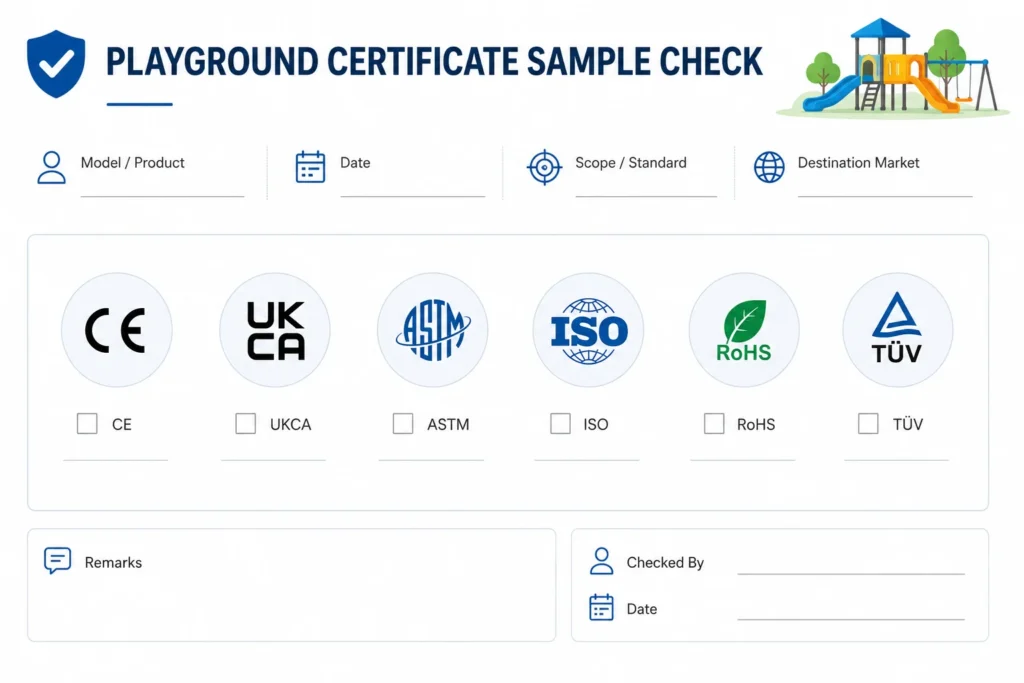
Task: Click the target icon beside Scope / Standard
Action: 545,167
